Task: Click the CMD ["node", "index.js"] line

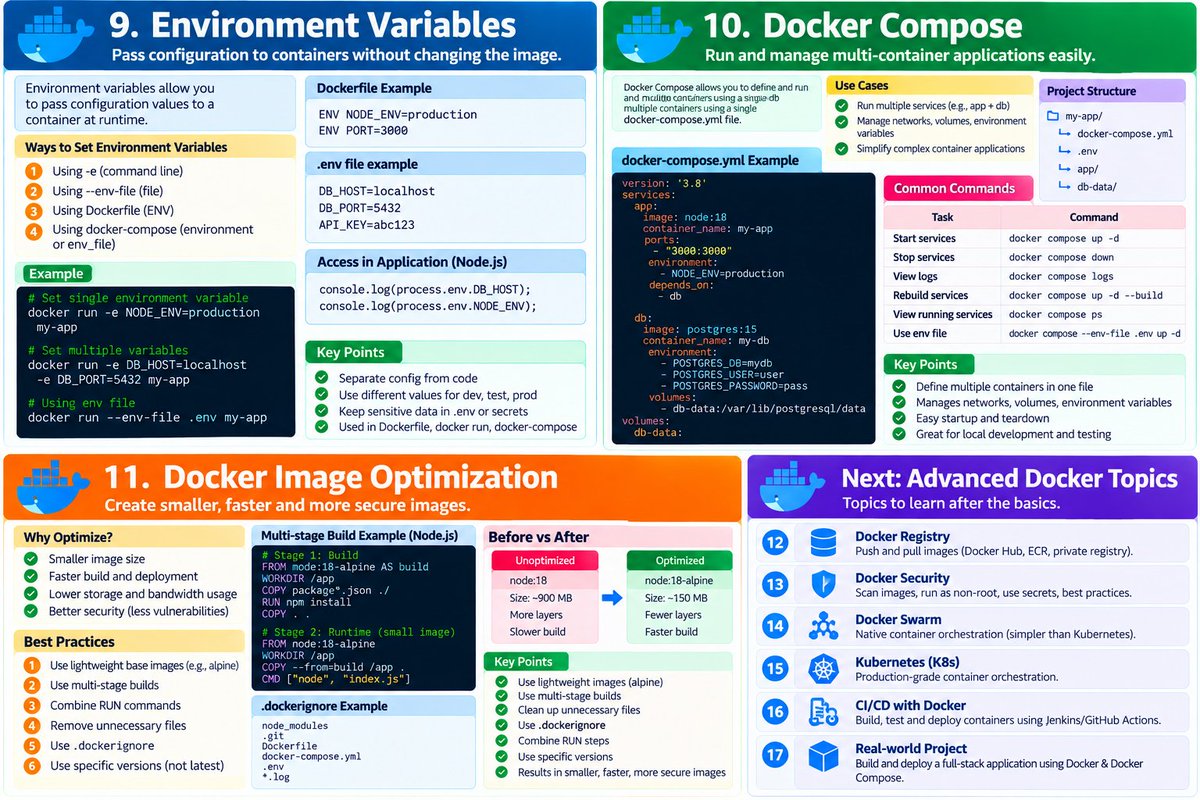Action: [336, 680]
